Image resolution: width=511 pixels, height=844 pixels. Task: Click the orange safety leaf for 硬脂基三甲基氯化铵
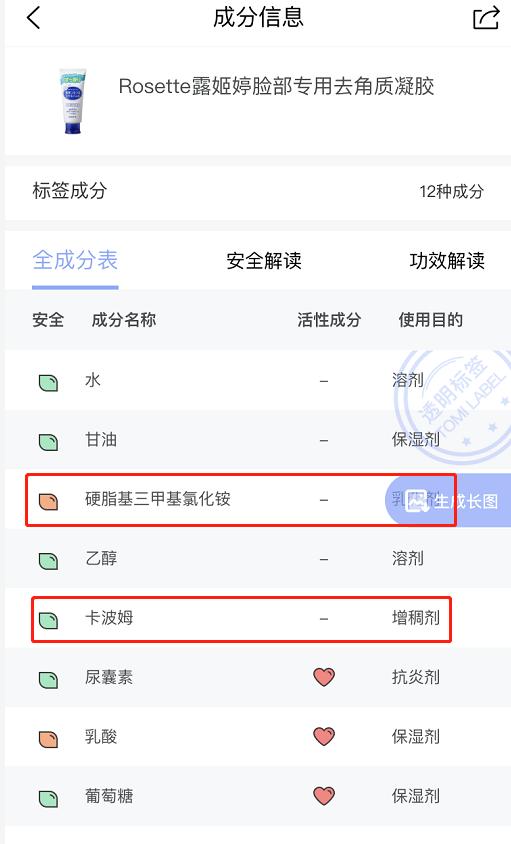point(48,501)
